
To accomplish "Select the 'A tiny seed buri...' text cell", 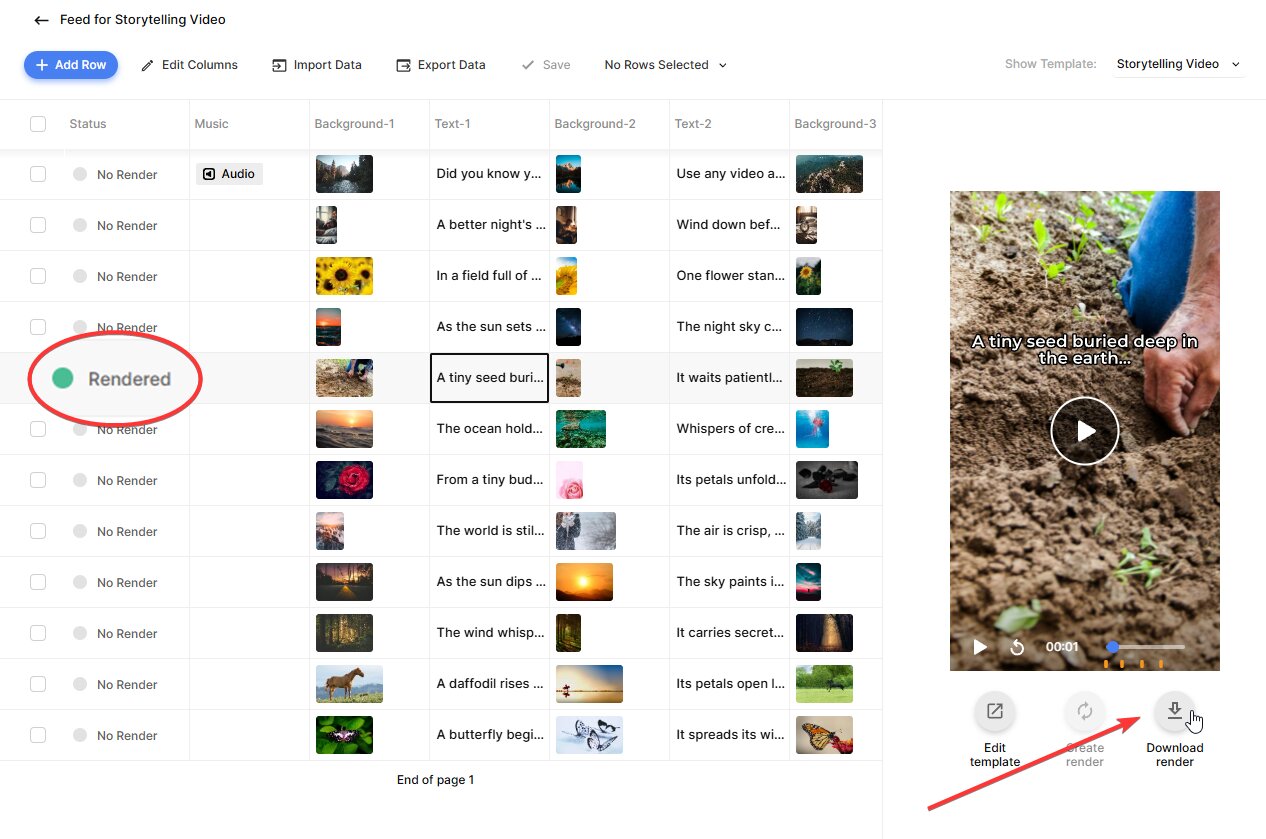I will (489, 378).
